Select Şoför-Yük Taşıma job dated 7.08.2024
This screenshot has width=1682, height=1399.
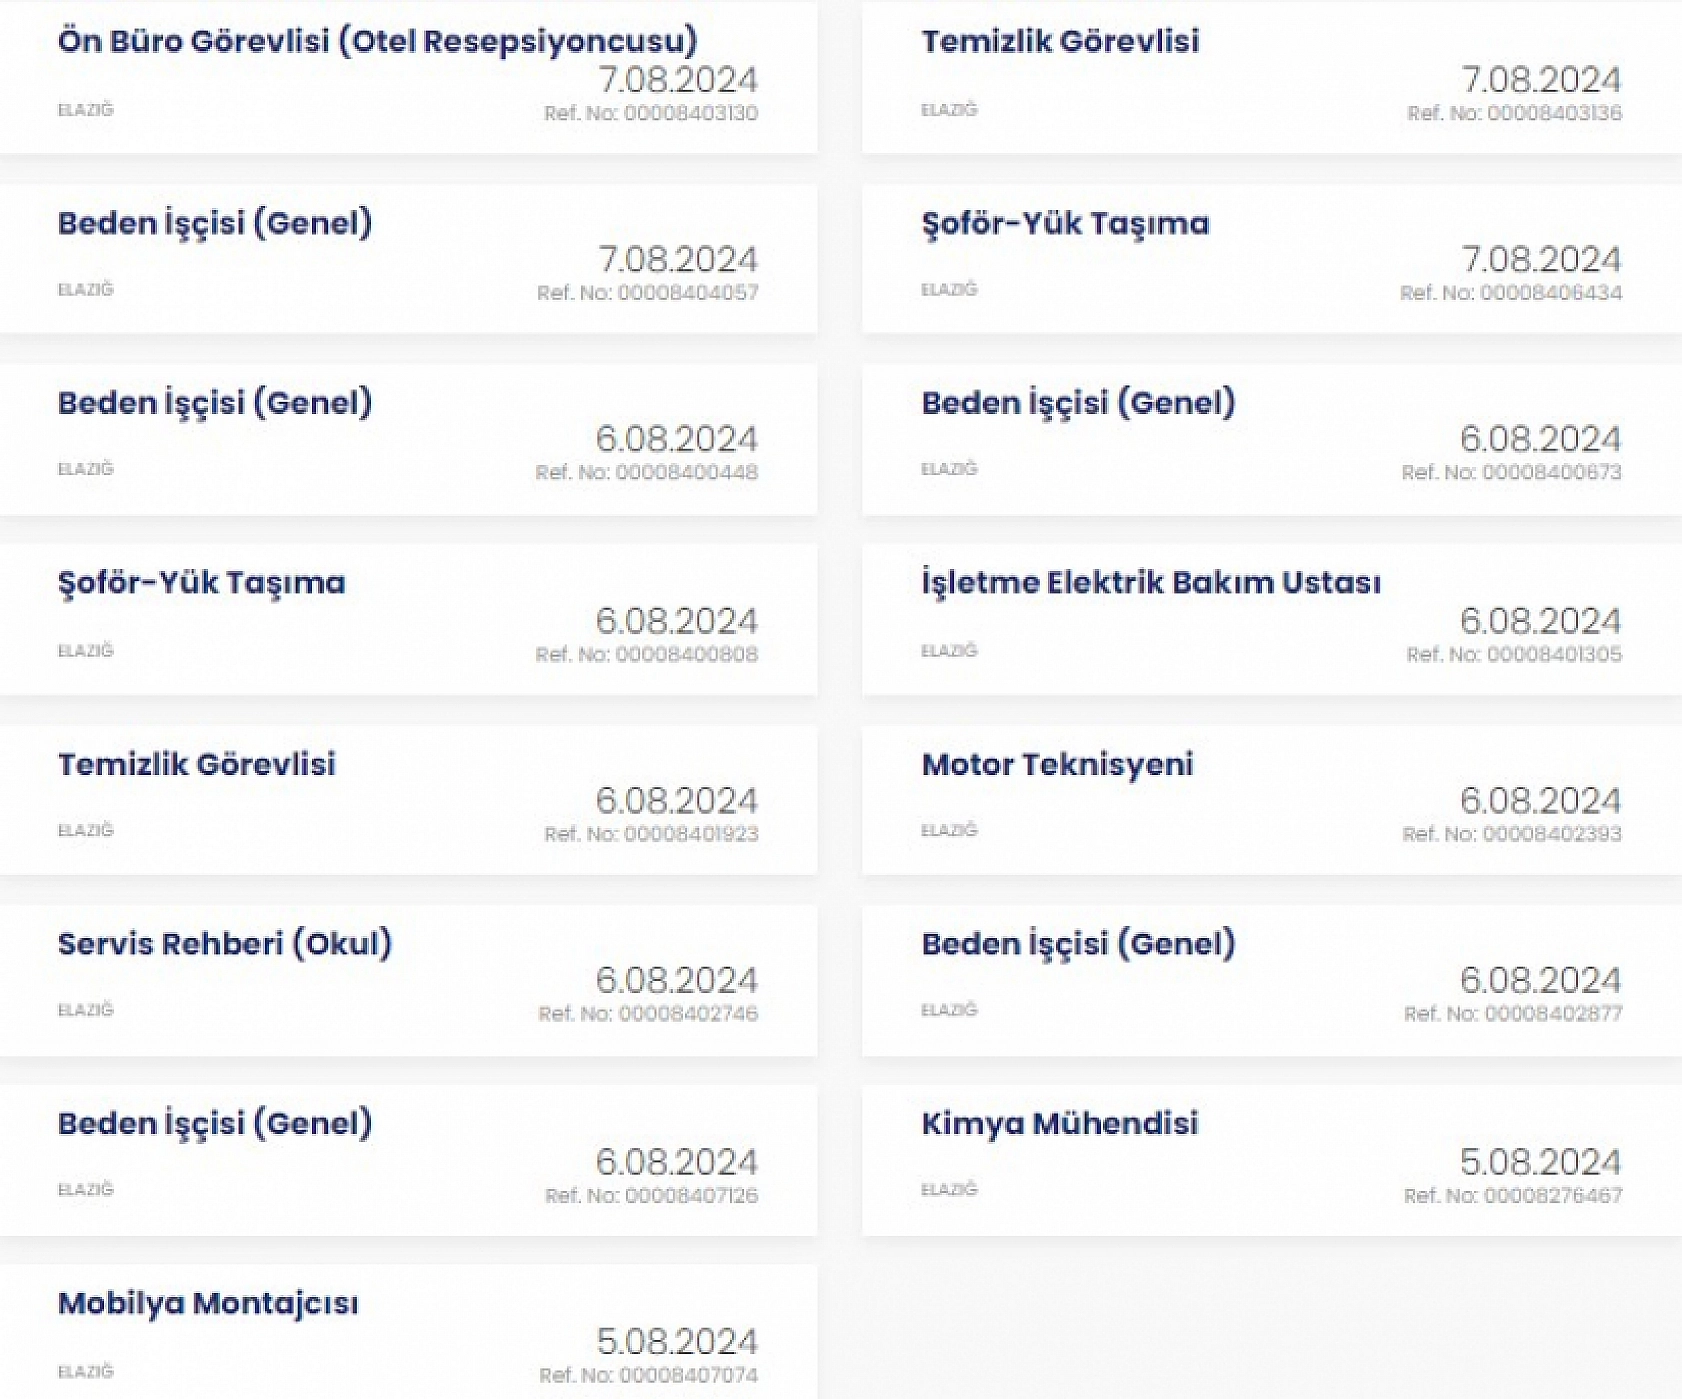pos(1065,223)
